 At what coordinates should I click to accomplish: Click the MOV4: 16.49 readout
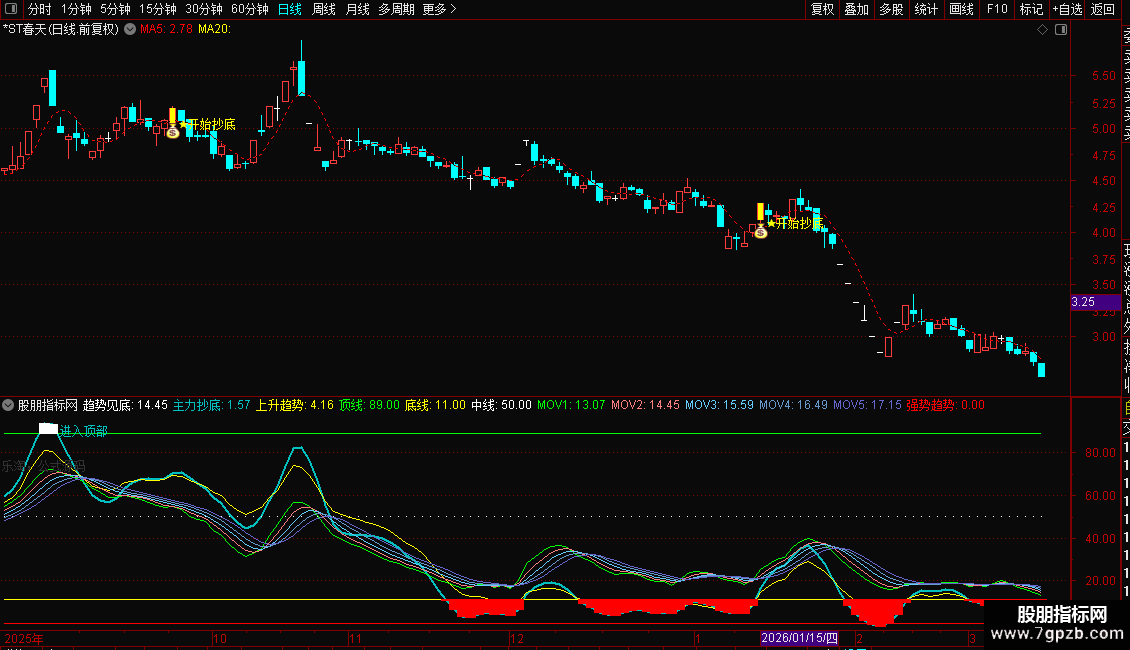pyautogui.click(x=793, y=405)
